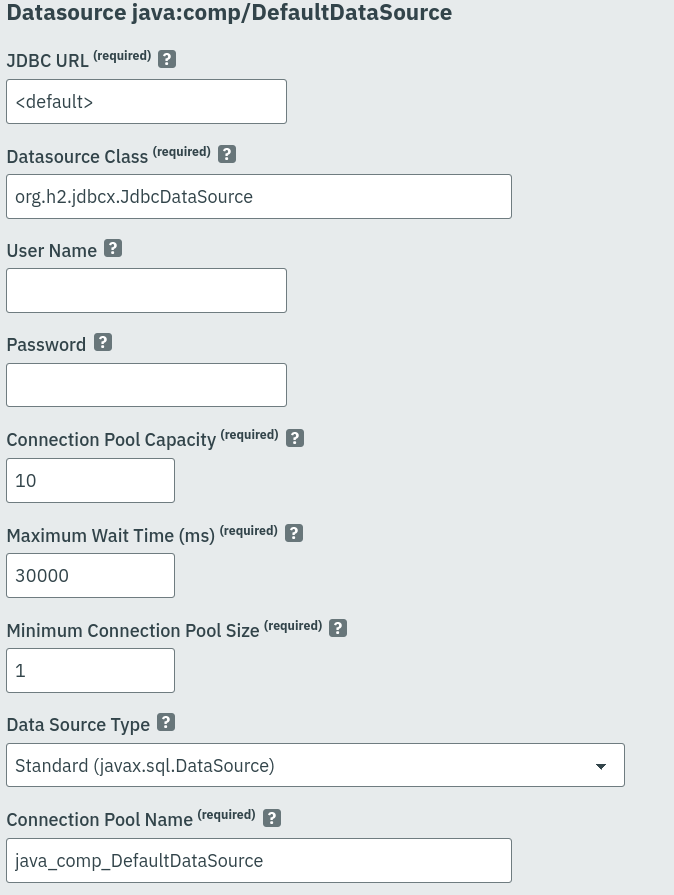
Task: Click the User Name help icon
Action: 113,249
